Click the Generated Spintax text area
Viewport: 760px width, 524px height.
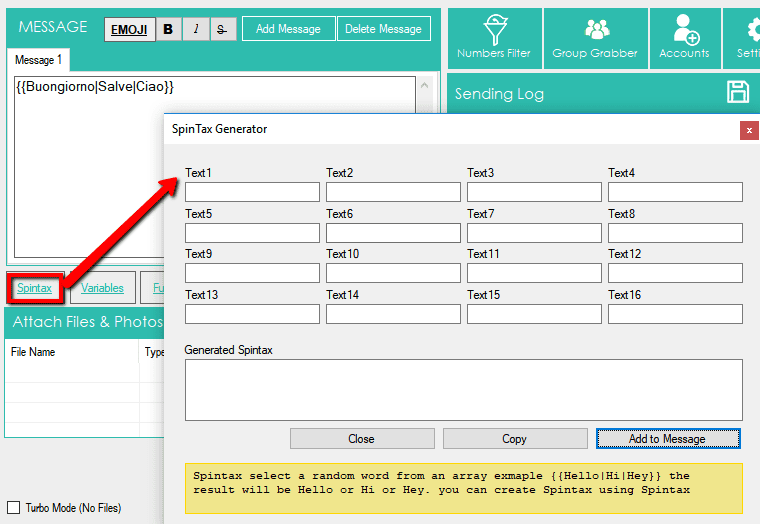[463, 390]
